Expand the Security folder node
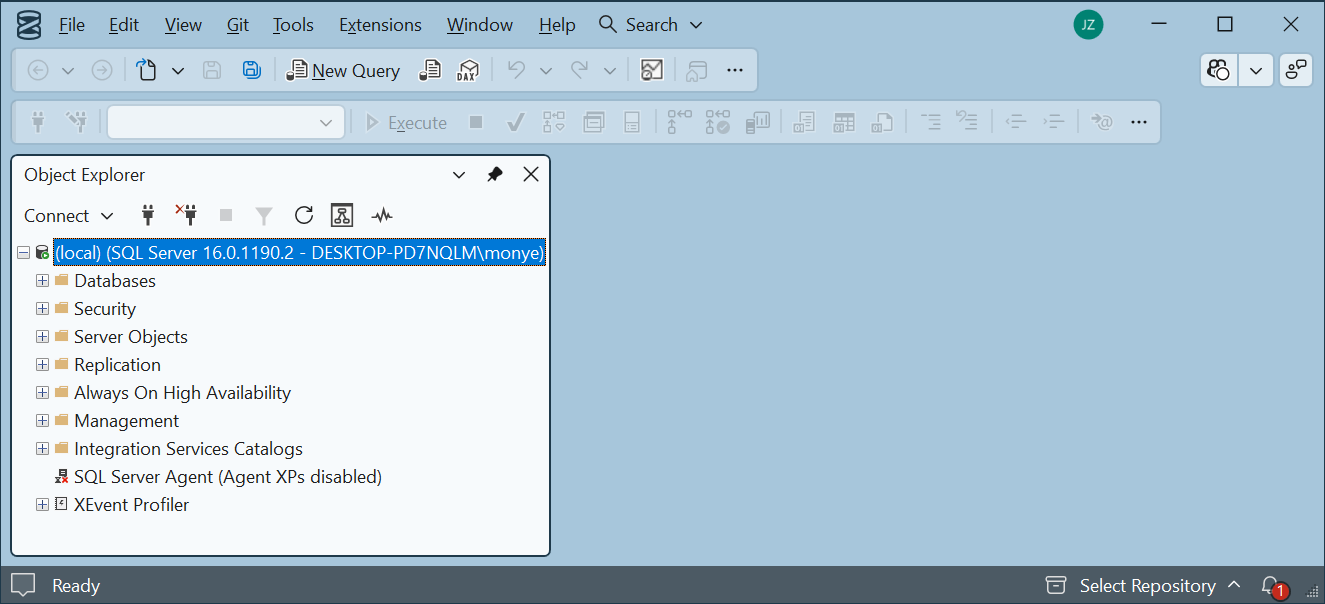The image size is (1325, 604). 42,309
